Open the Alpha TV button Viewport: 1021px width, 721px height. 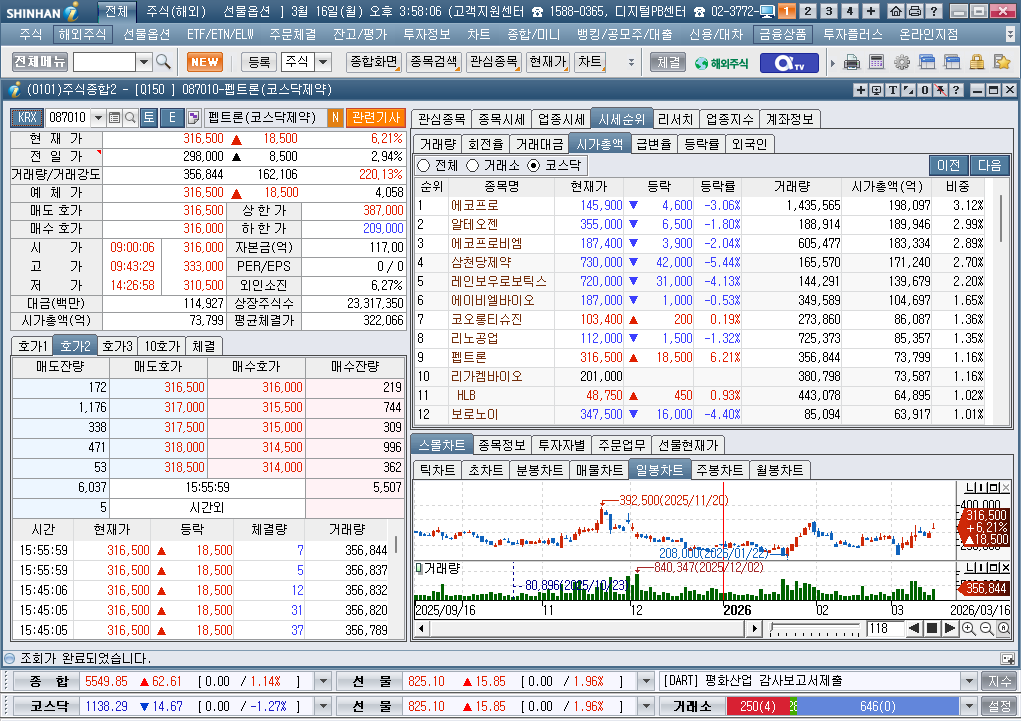point(789,63)
